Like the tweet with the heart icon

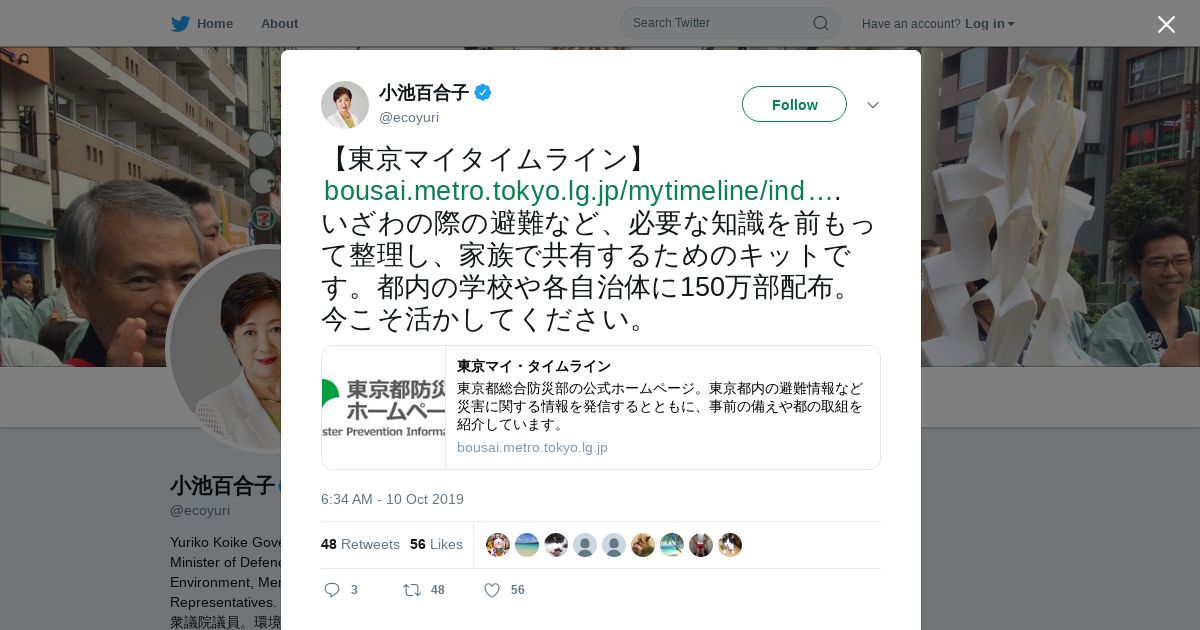coord(492,590)
